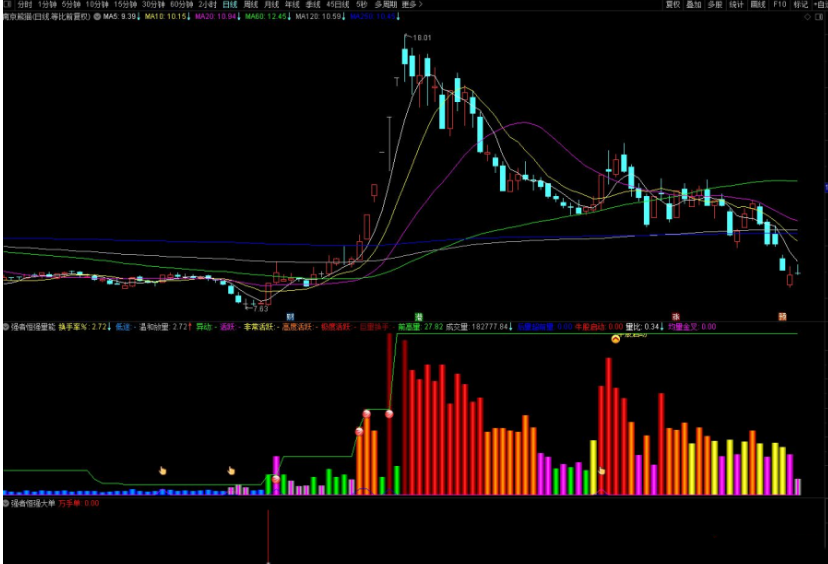
Task: Click the blue MA250 indicator label
Action: pyautogui.click(x=375, y=17)
